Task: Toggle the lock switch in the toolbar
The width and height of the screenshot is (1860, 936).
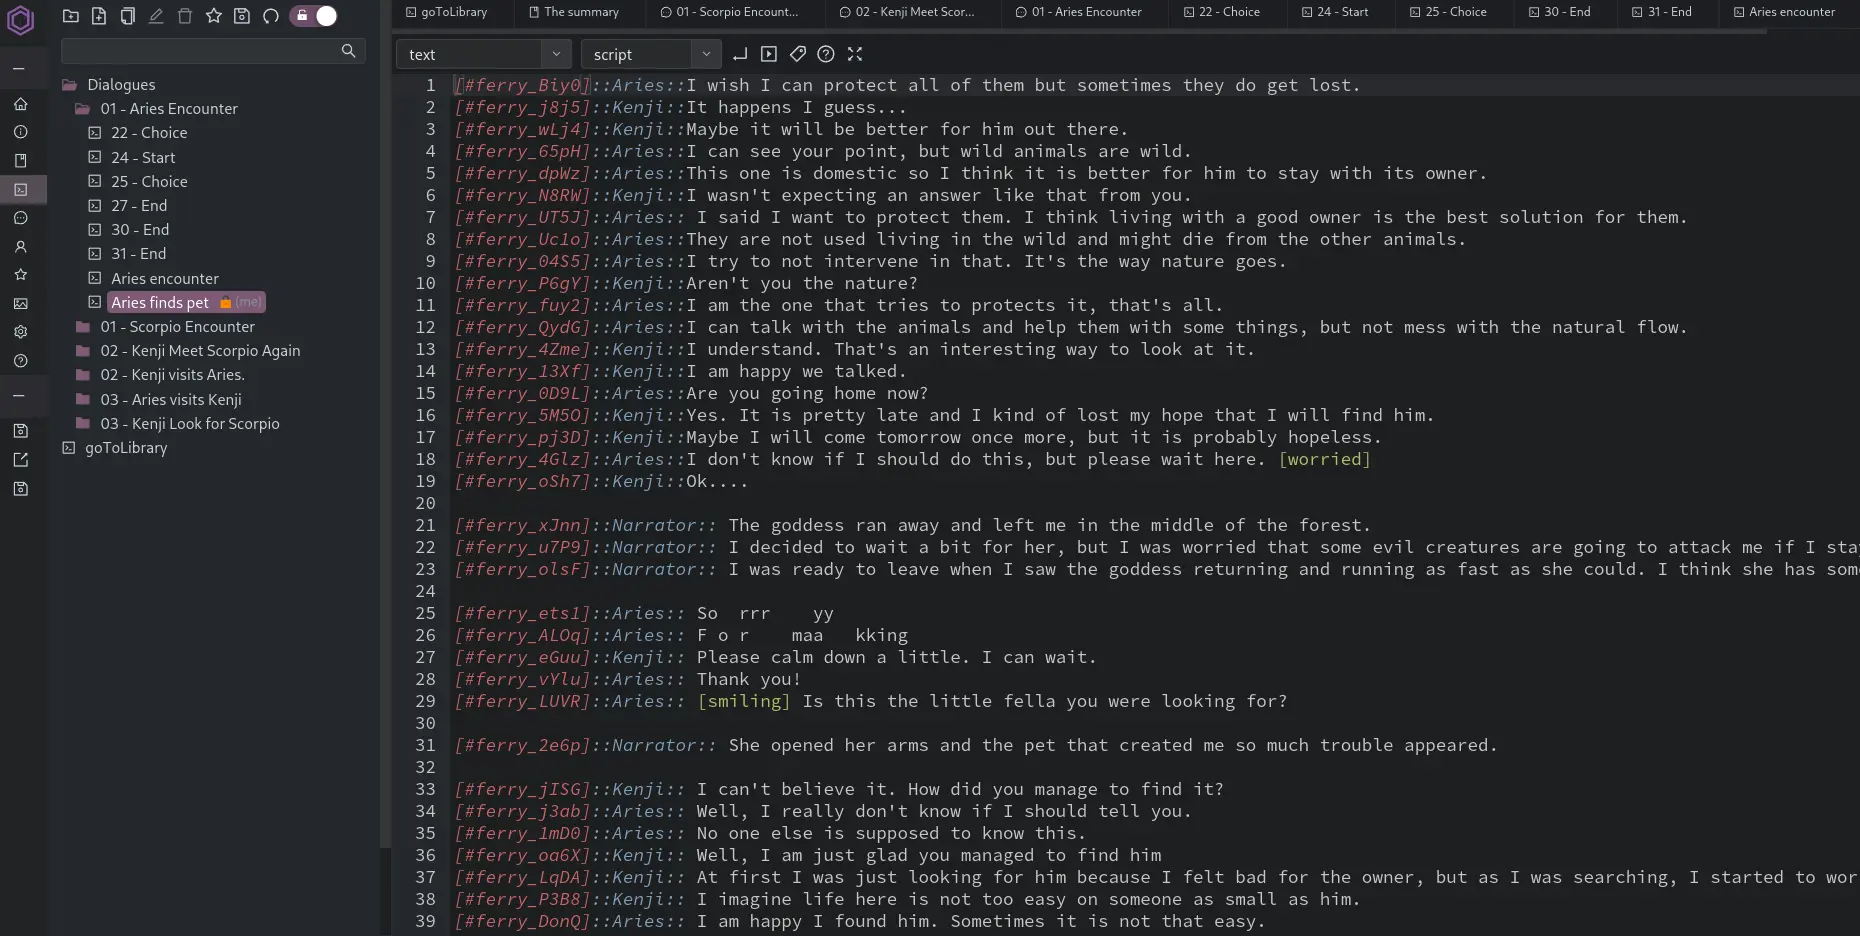Action: tap(313, 16)
